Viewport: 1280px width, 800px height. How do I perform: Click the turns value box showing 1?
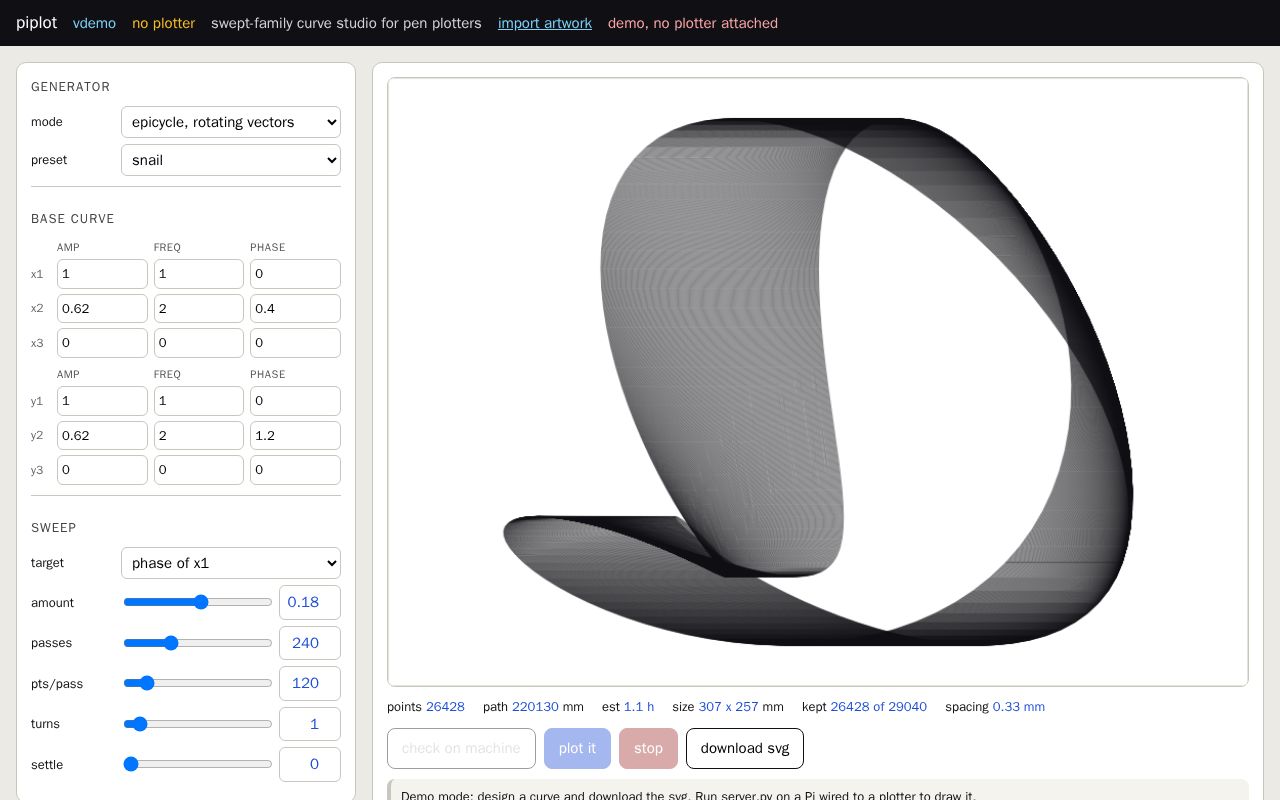click(310, 724)
